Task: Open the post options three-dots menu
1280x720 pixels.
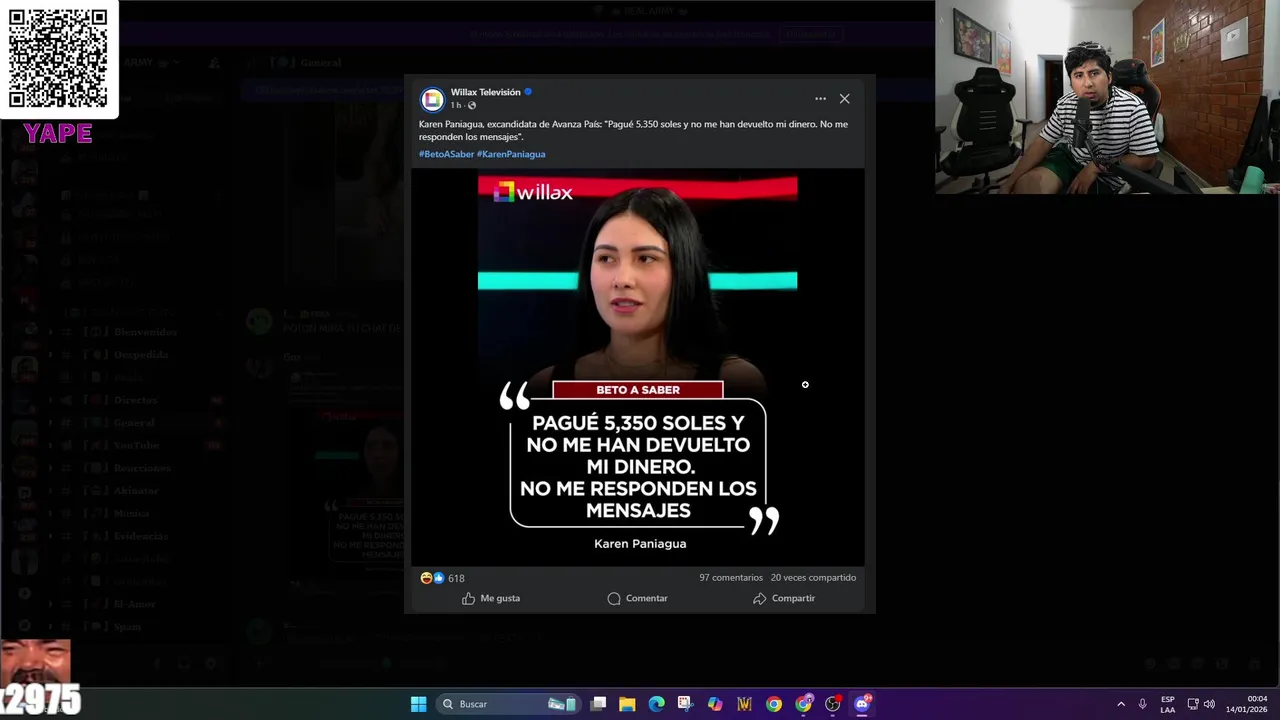Action: point(820,98)
